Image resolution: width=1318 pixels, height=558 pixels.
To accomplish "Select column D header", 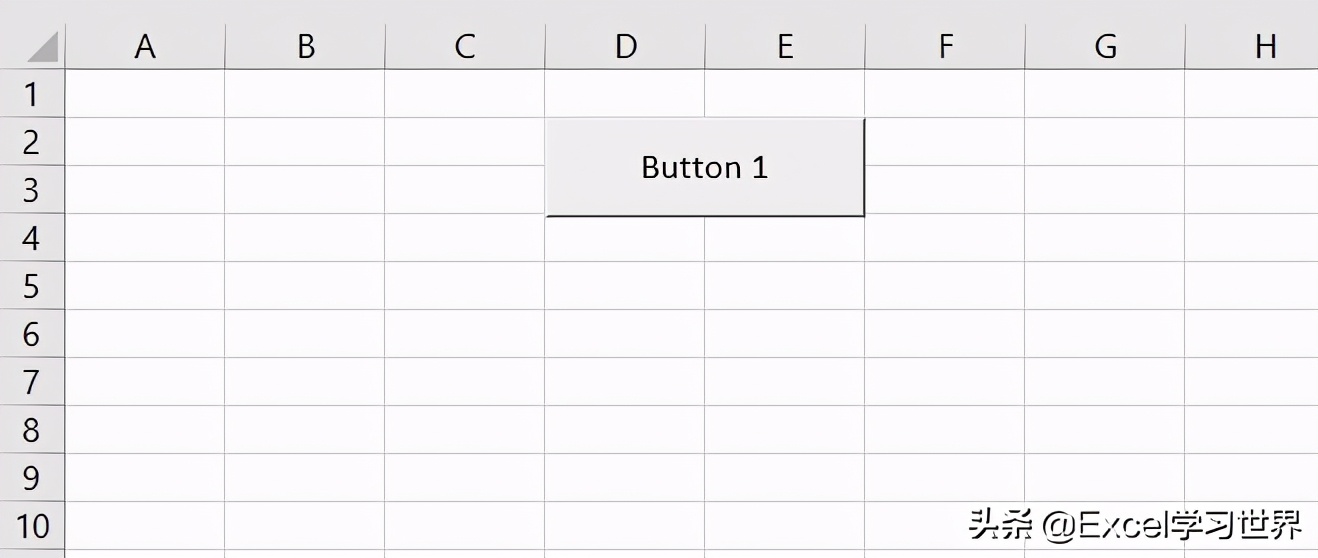I will click(x=625, y=46).
